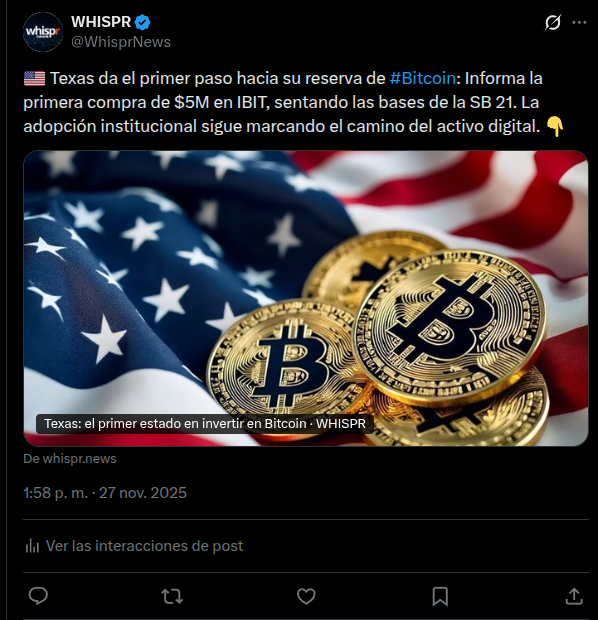Image resolution: width=598 pixels, height=620 pixels.
Task: Open the @WhisprNews handle link
Action: (121, 42)
